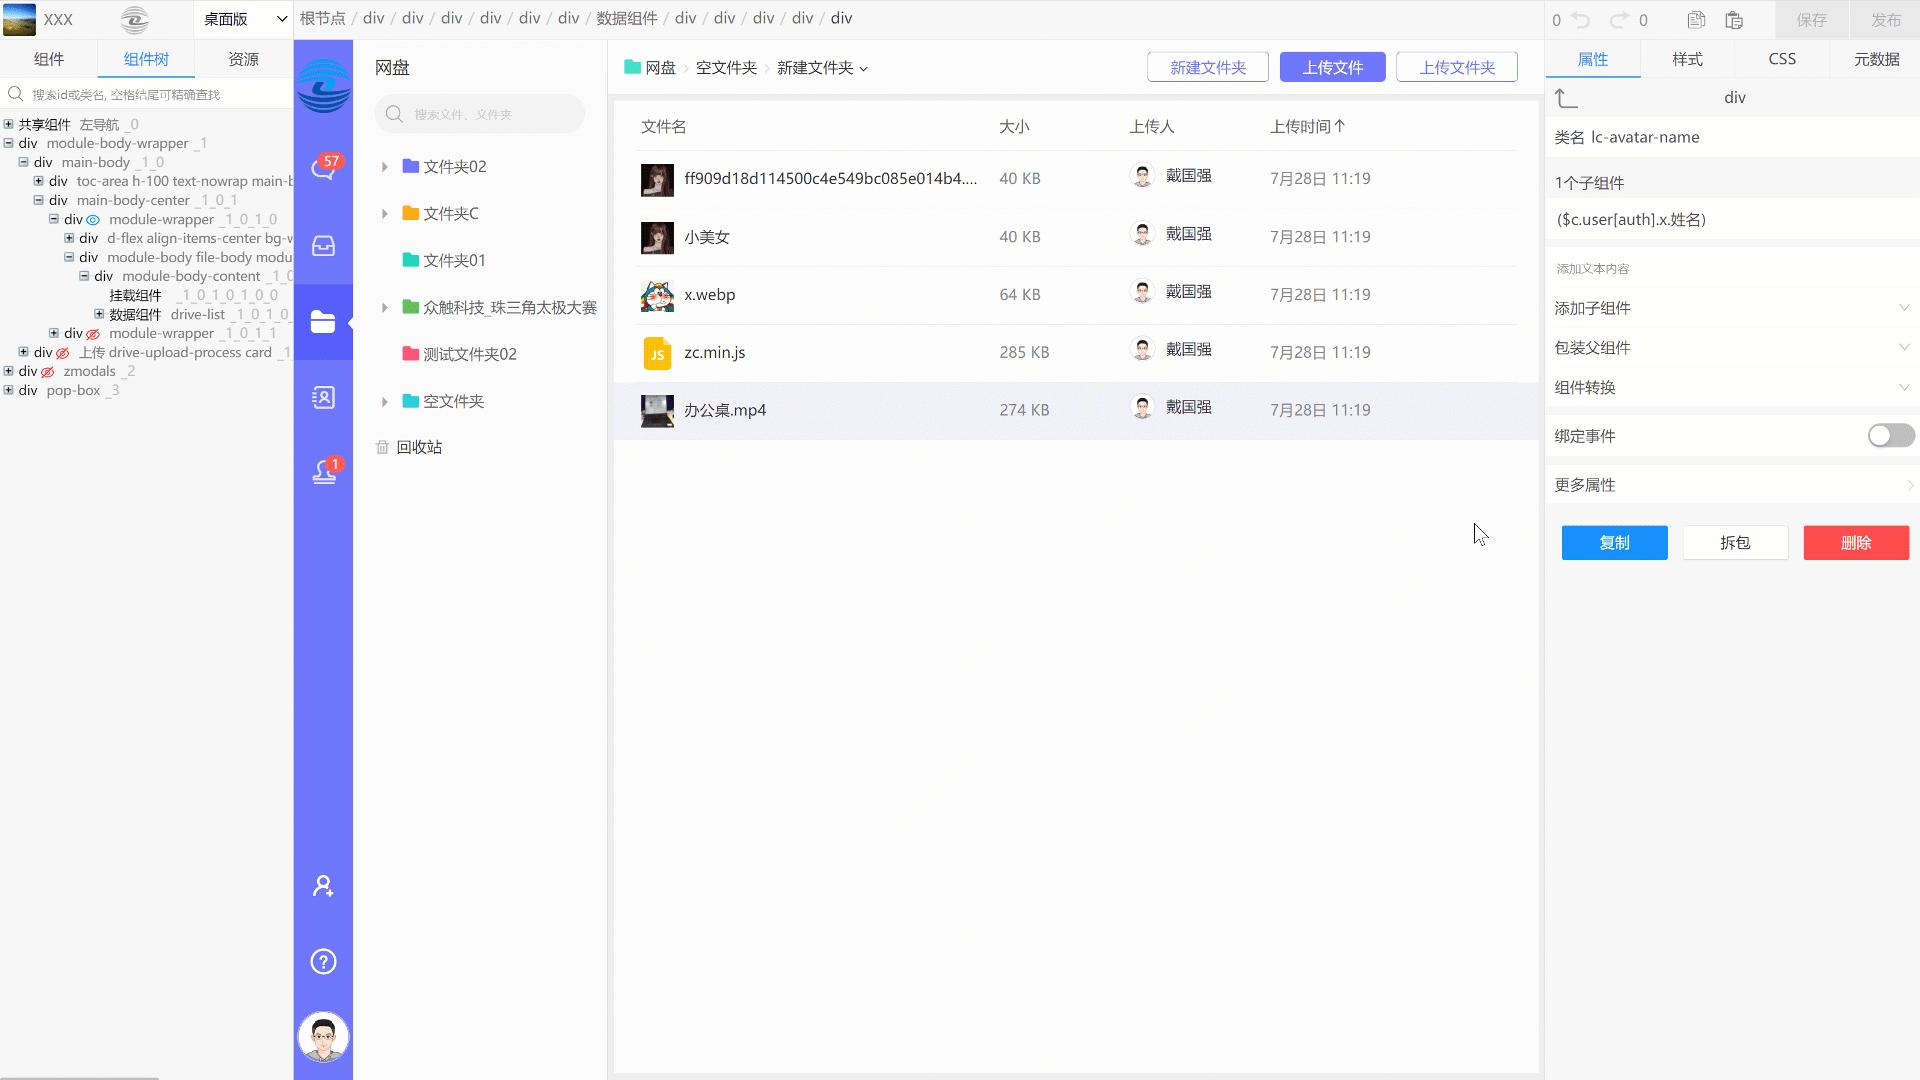The width and height of the screenshot is (1920, 1080).
Task: Click the 上传文件夹 button
Action: 1457,67
